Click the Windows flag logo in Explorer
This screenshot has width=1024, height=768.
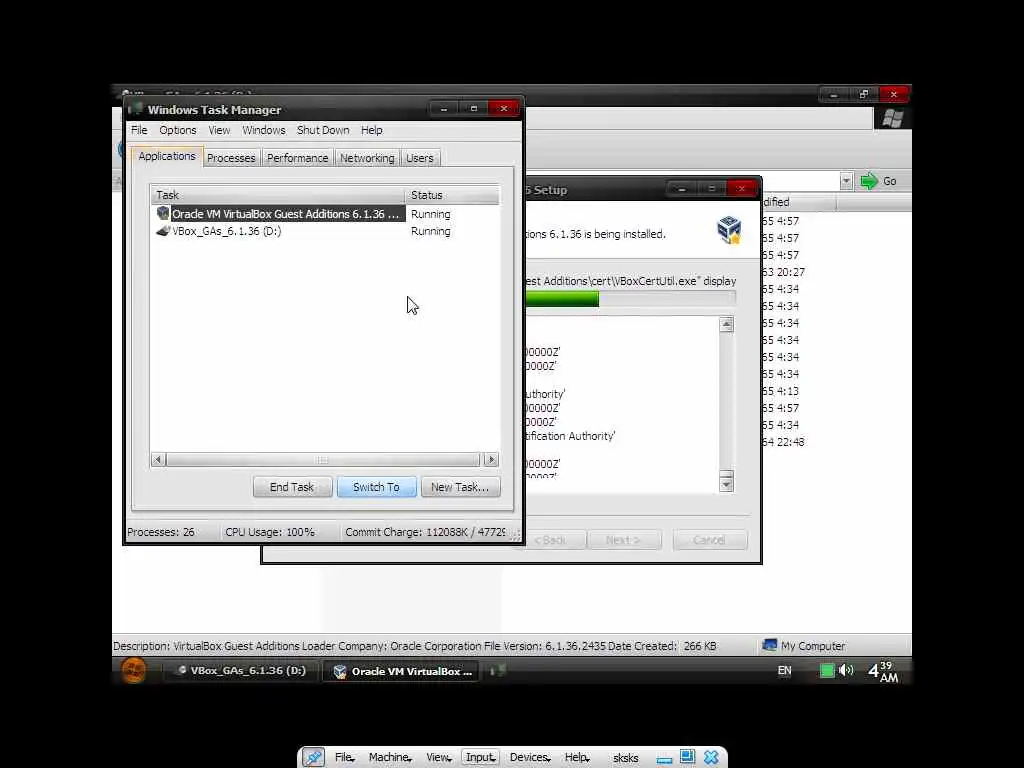click(x=892, y=118)
